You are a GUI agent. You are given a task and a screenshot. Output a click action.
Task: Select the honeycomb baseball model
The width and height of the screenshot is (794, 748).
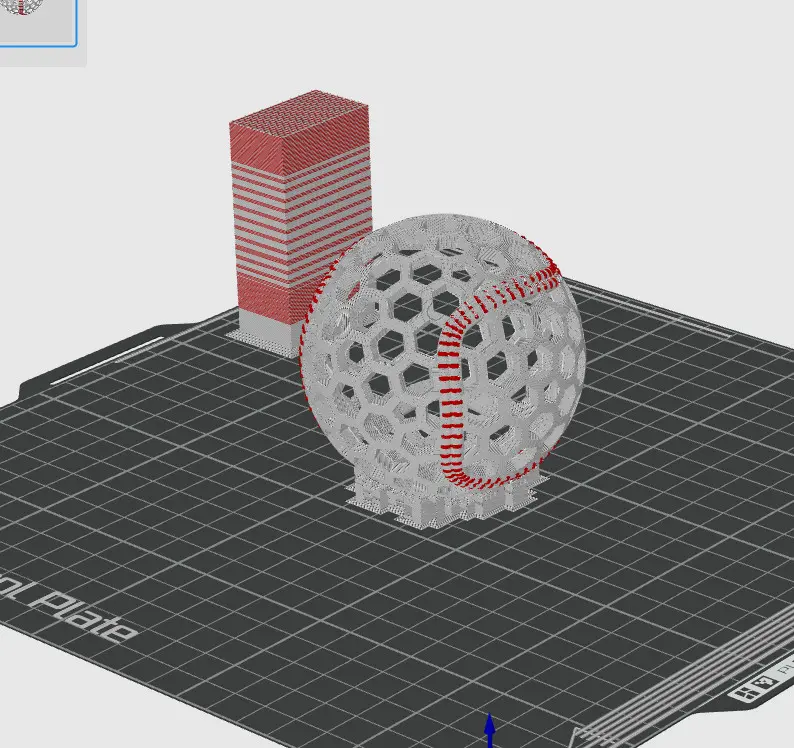pyautogui.click(x=443, y=351)
